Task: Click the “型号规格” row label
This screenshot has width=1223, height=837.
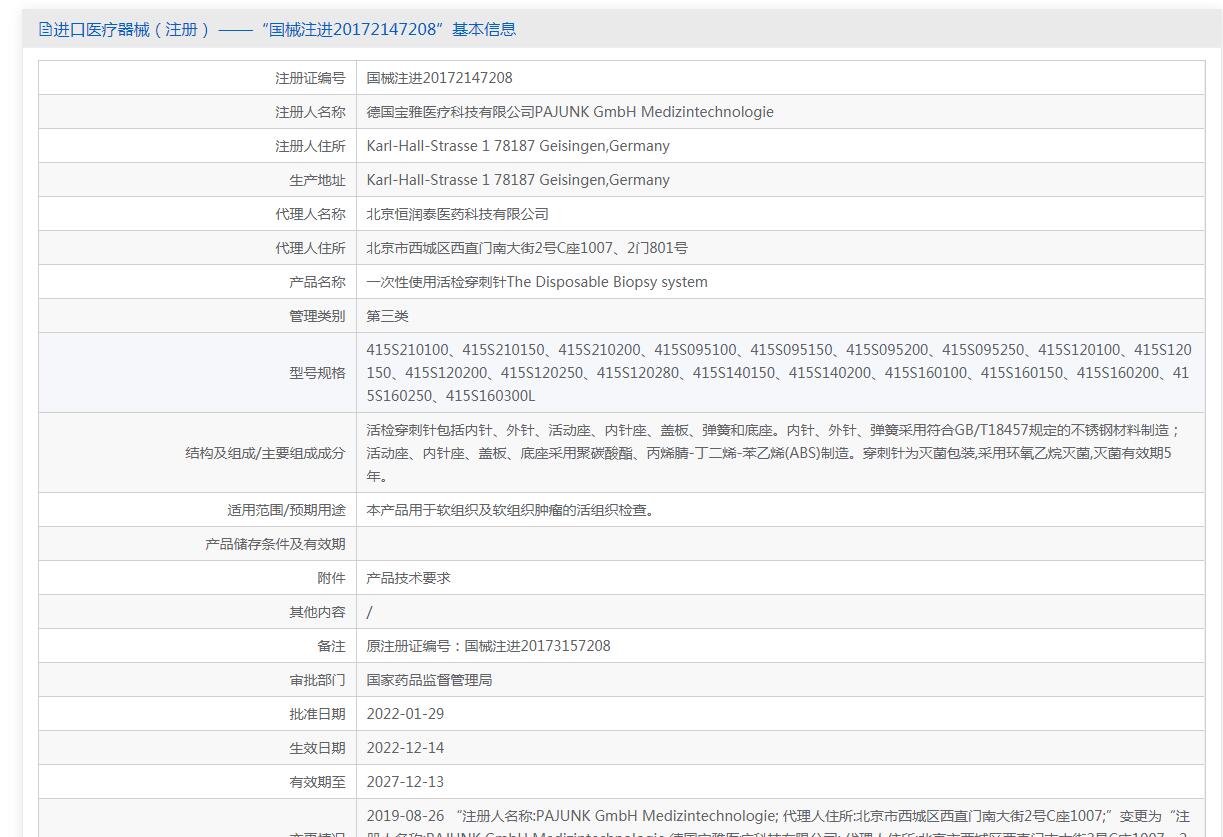Action: [x=317, y=373]
